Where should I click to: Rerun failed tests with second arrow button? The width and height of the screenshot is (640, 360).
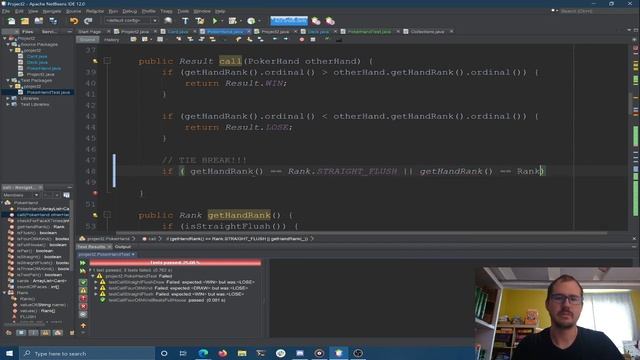coord(83,271)
